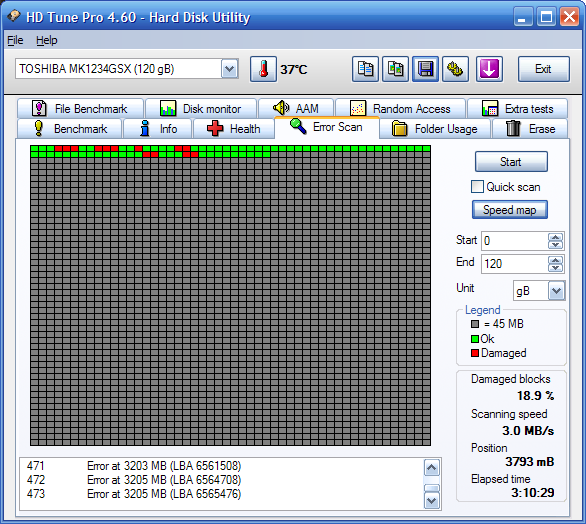This screenshot has width=586, height=524.
Task: Toggle the Speed map button
Action: [x=510, y=210]
